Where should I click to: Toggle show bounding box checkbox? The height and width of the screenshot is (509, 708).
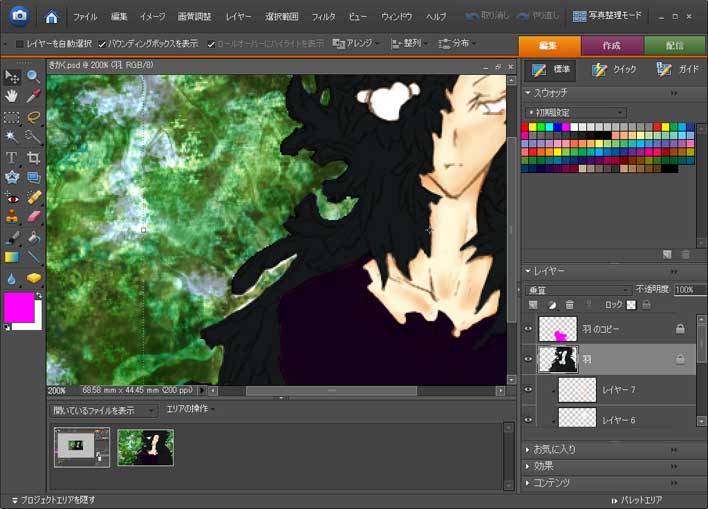[x=102, y=44]
